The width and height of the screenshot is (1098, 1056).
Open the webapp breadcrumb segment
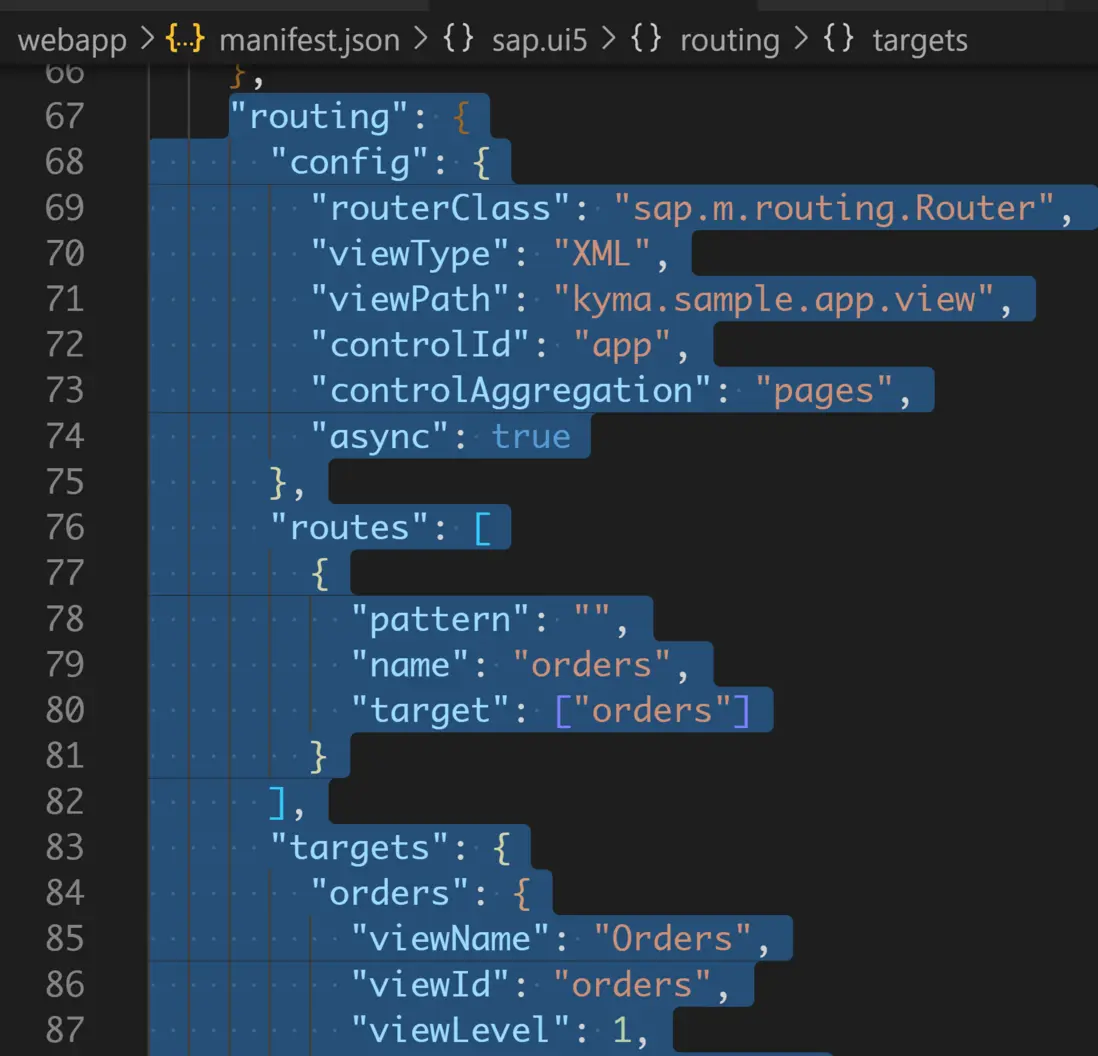(72, 41)
